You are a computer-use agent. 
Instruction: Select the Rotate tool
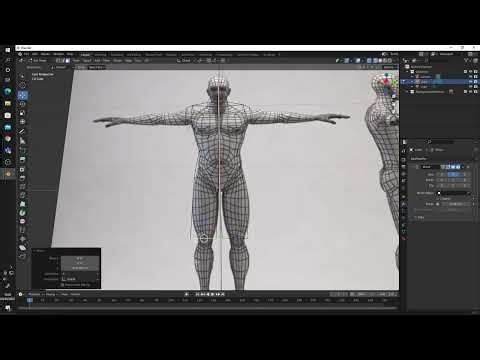22,104
